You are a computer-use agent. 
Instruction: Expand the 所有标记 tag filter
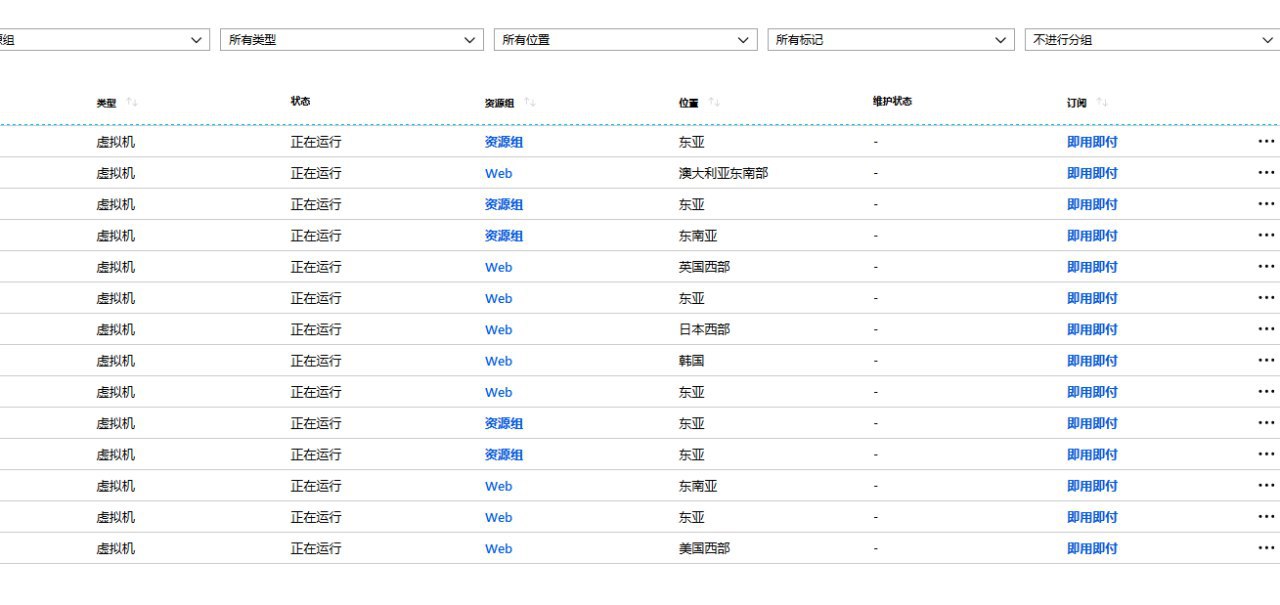(x=891, y=40)
